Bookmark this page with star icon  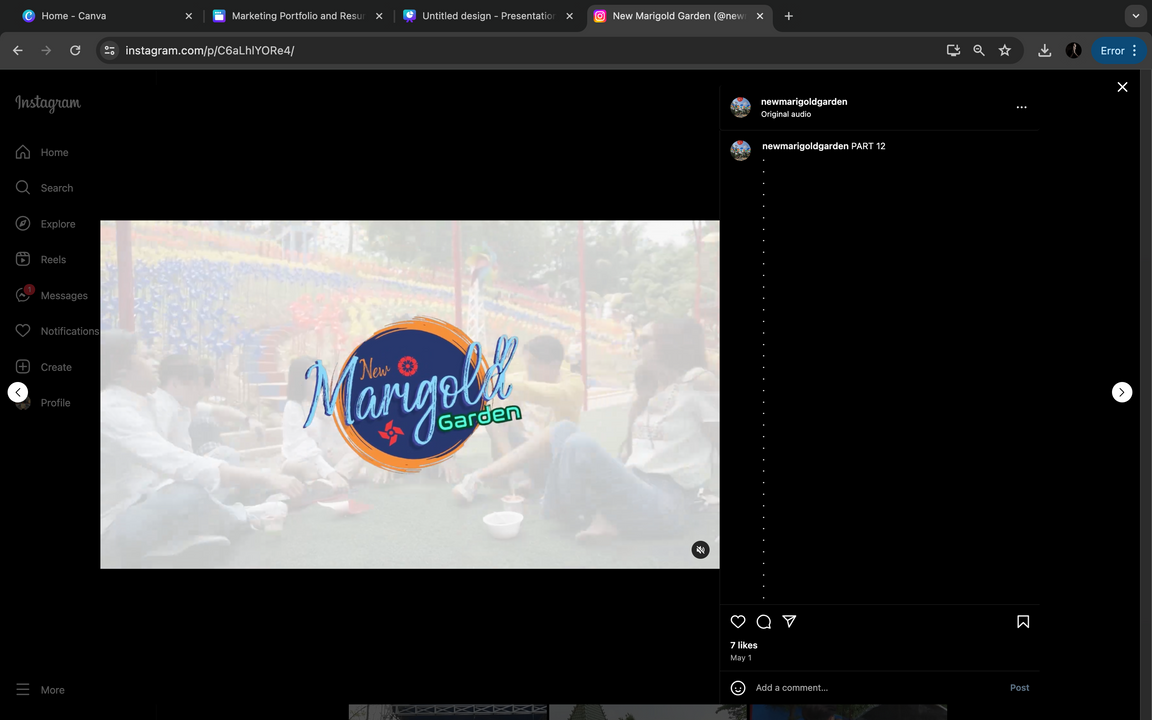coord(1005,50)
